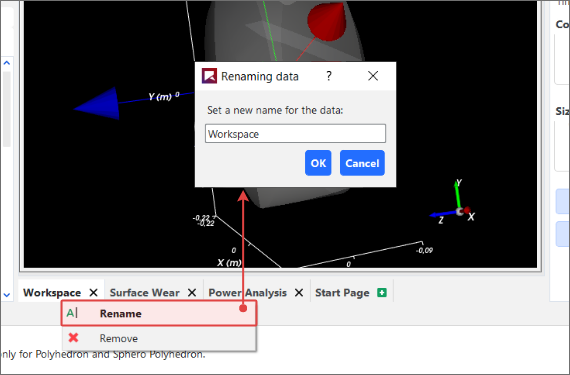The image size is (570, 375).
Task: Close the Power Analysis tab
Action: tap(299, 293)
